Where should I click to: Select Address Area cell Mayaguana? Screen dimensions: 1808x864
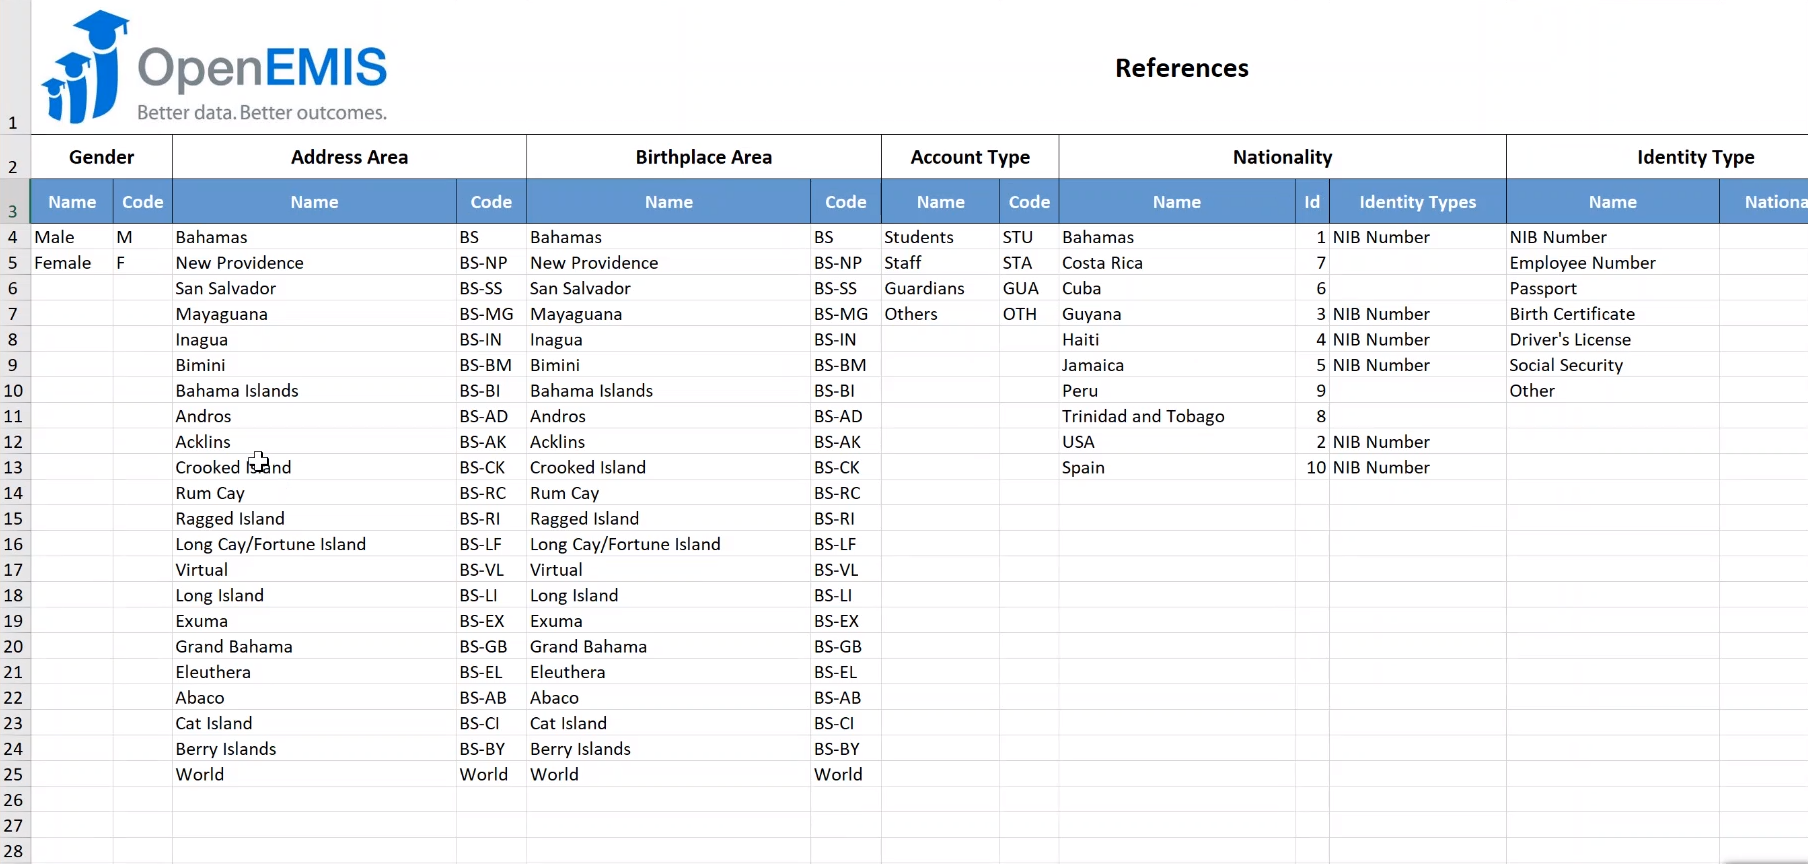(x=314, y=314)
